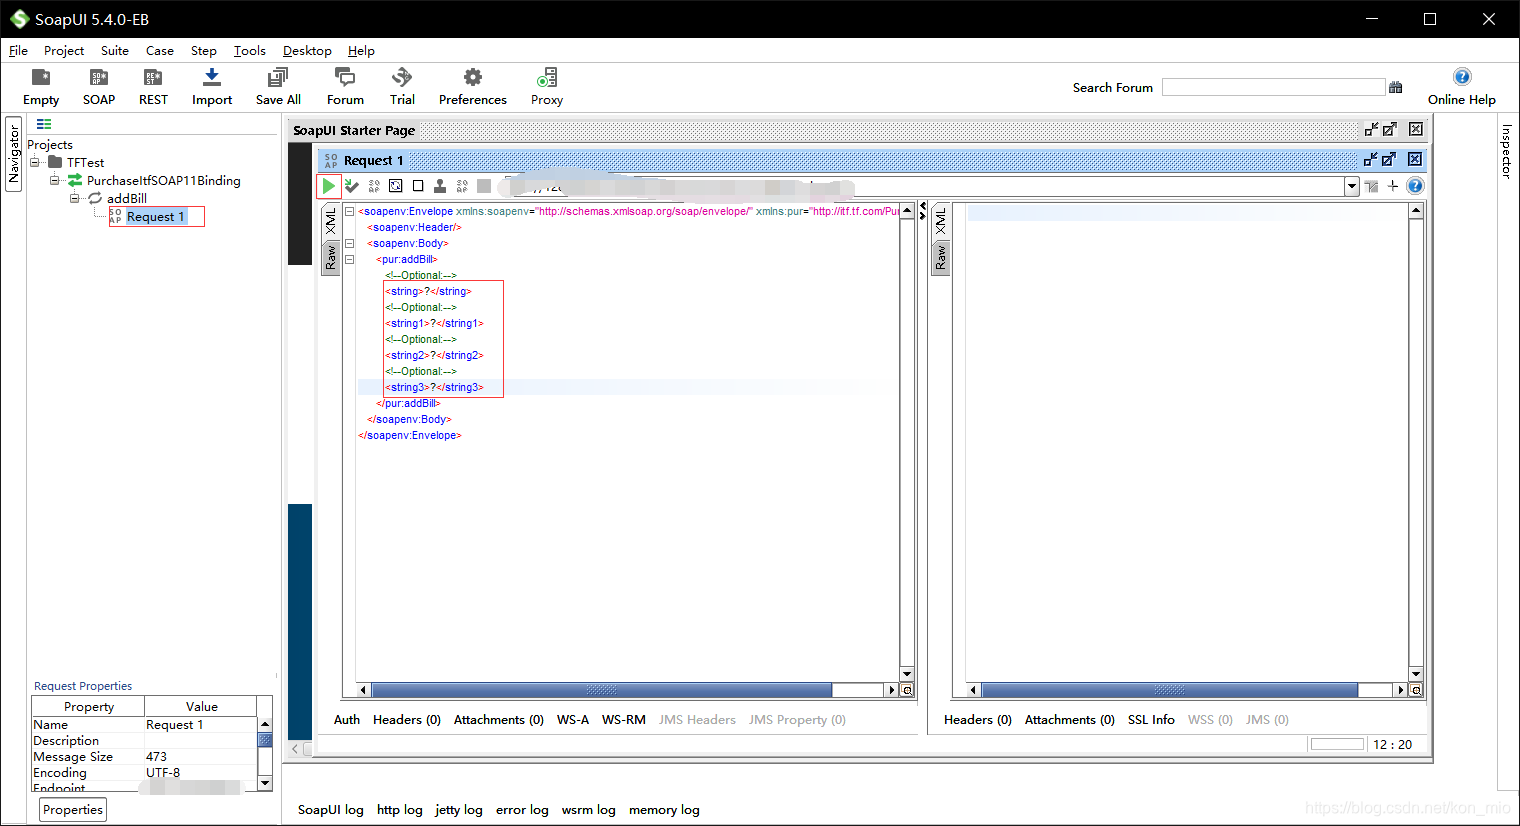Click the SOAP icon right of the stamp icon
Screen dimensions: 1520x826
pyautogui.click(x=462, y=186)
